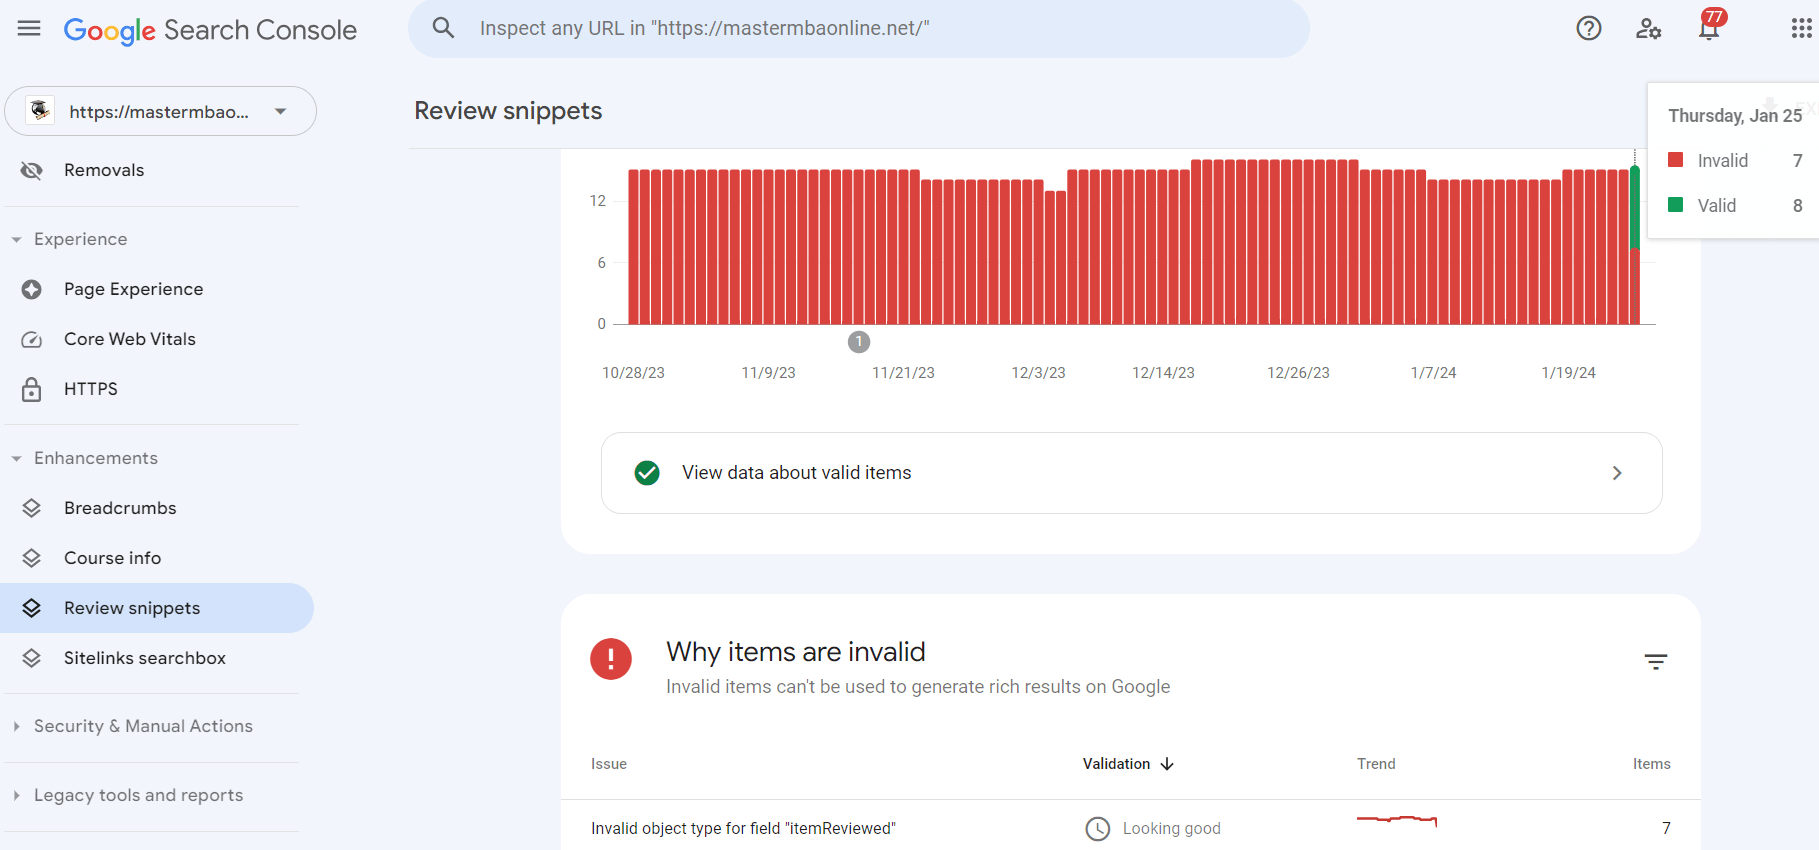Screen dimensions: 1819x850
Task: Open the notifications bell with 77 badge
Action: tap(1709, 29)
